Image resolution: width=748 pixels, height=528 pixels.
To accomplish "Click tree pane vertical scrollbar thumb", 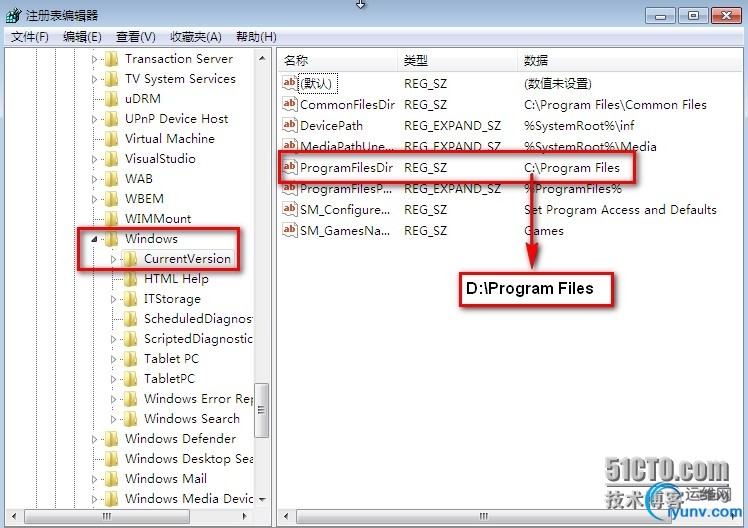I will coord(261,410).
